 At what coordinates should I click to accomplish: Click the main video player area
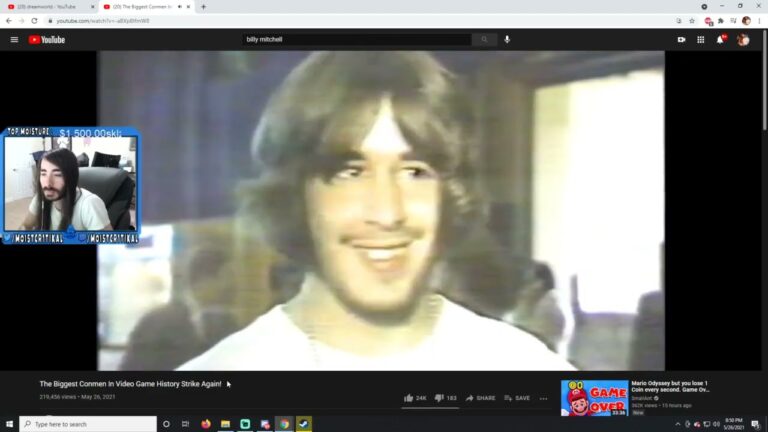pyautogui.click(x=381, y=211)
